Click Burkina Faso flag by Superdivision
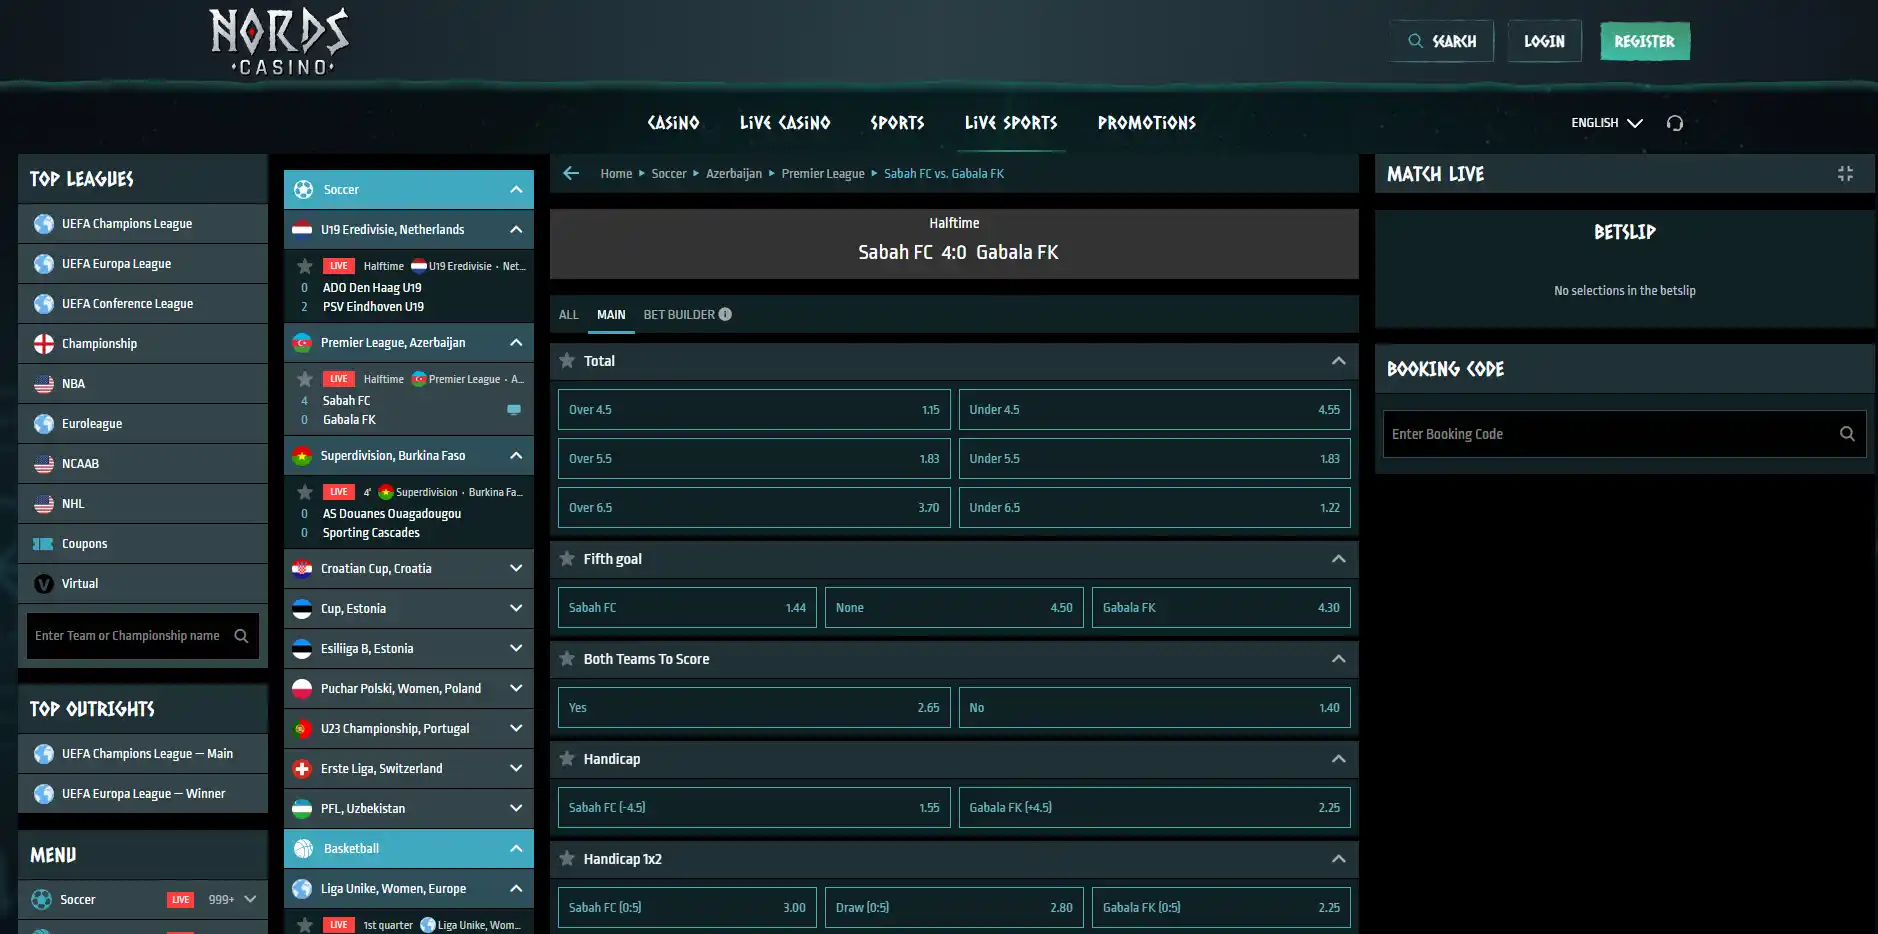 click(302, 456)
